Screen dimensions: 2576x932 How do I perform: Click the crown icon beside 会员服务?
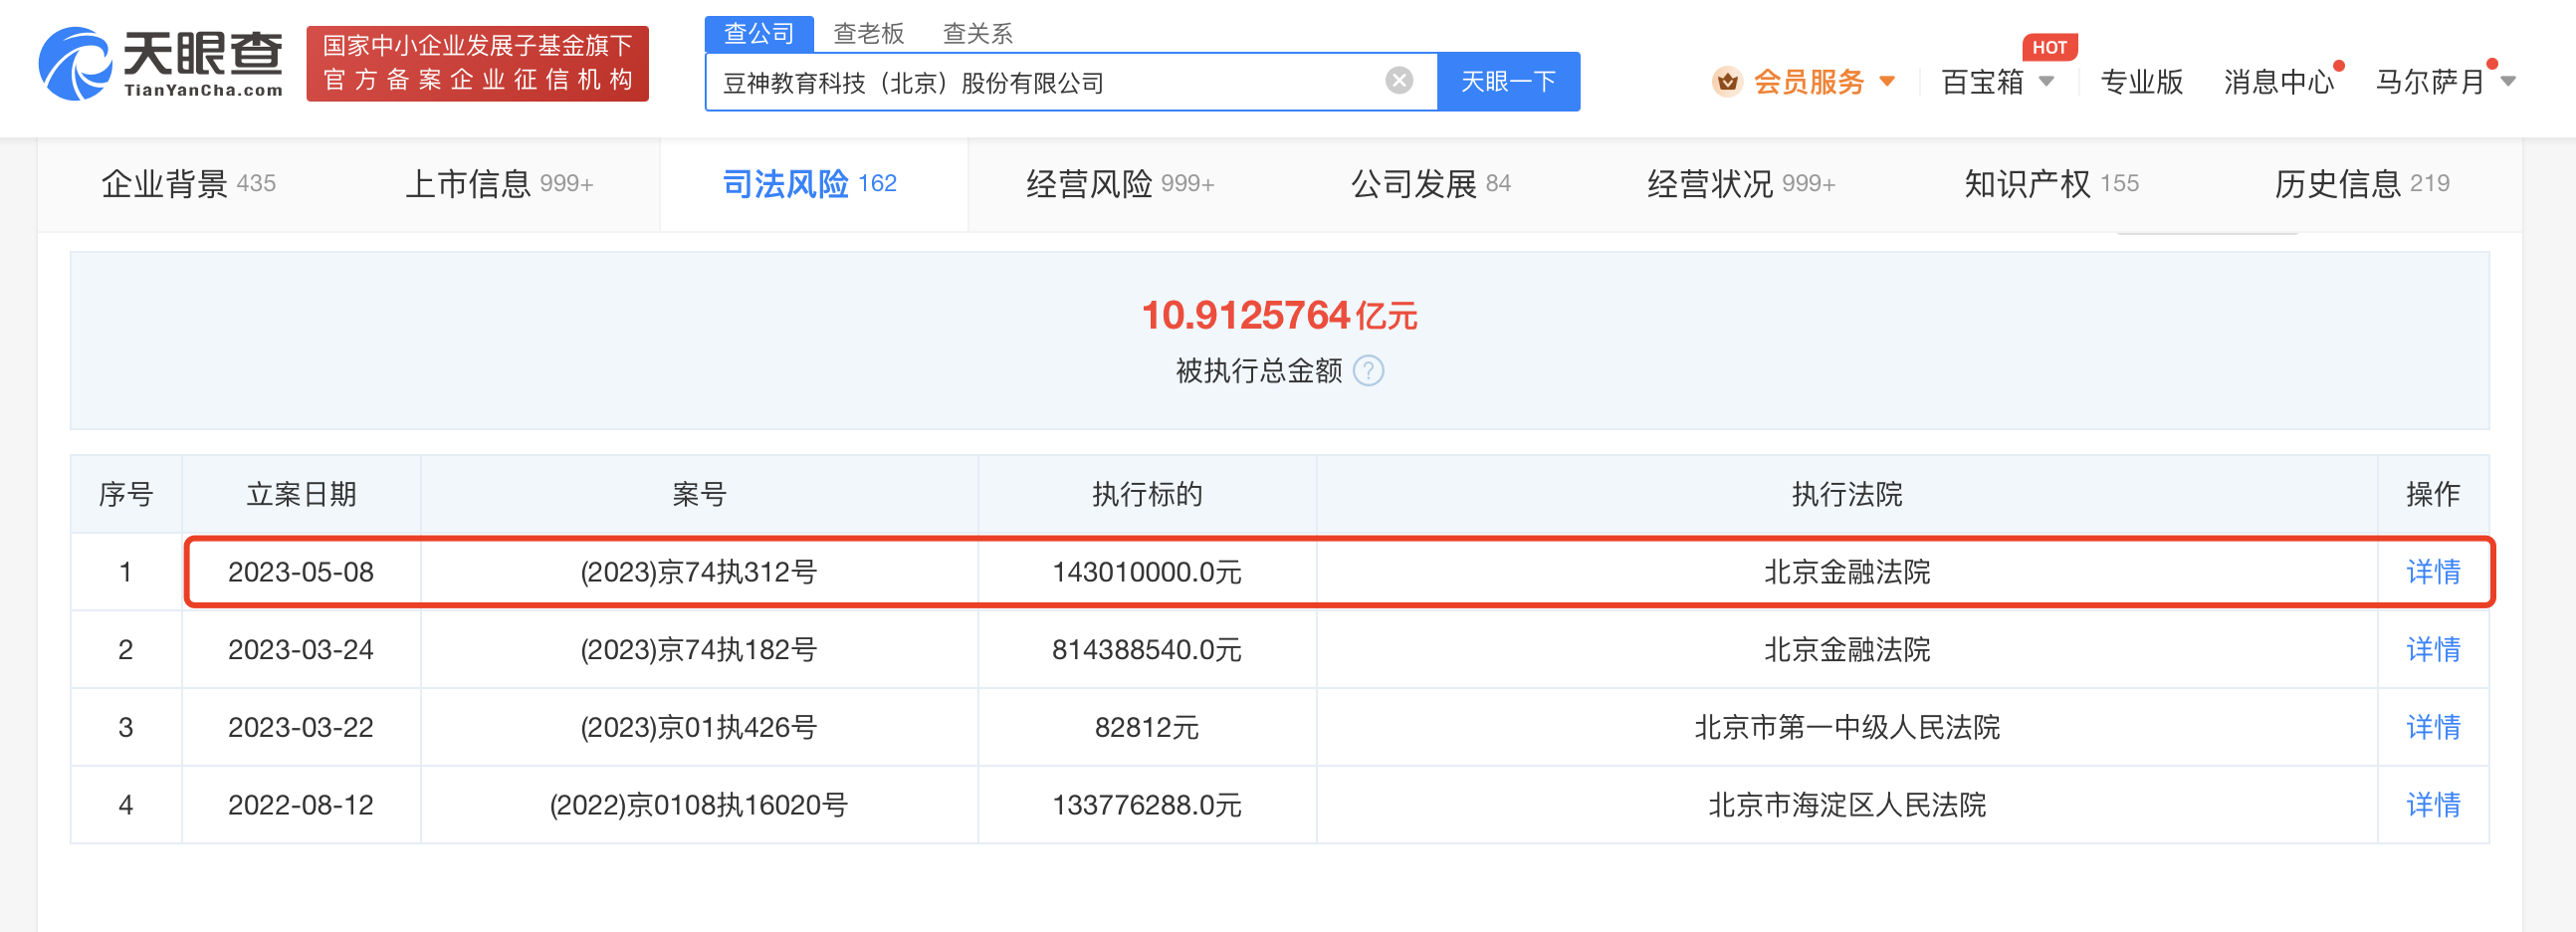(1726, 82)
